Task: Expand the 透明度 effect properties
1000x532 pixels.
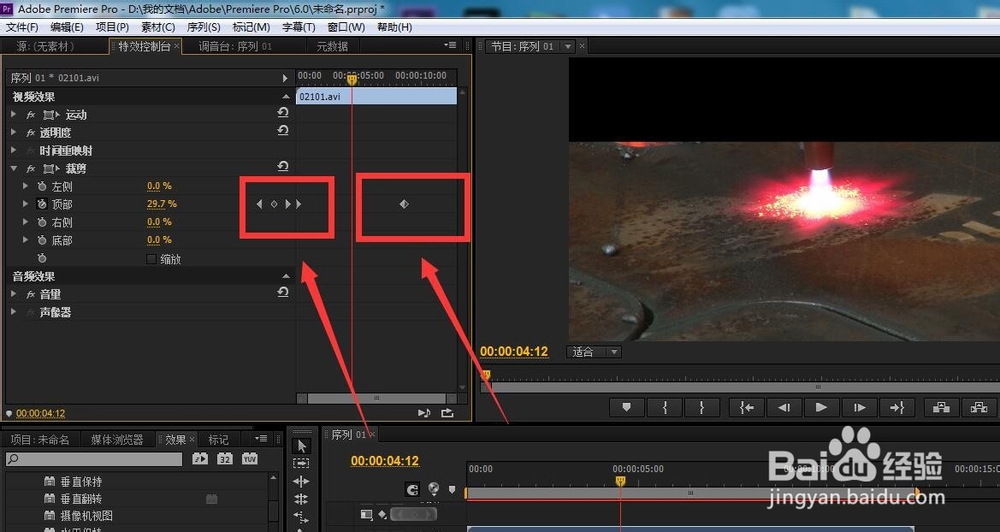Action: pyautogui.click(x=14, y=132)
